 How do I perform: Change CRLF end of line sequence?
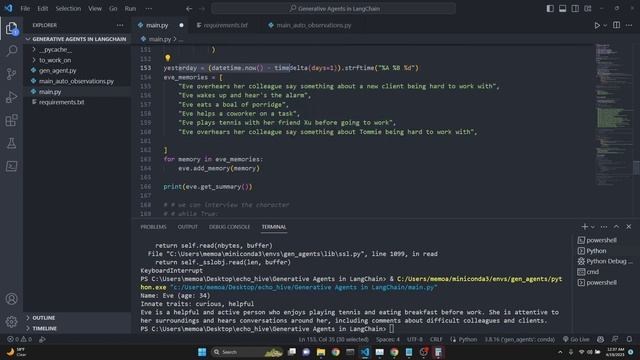click(x=436, y=339)
